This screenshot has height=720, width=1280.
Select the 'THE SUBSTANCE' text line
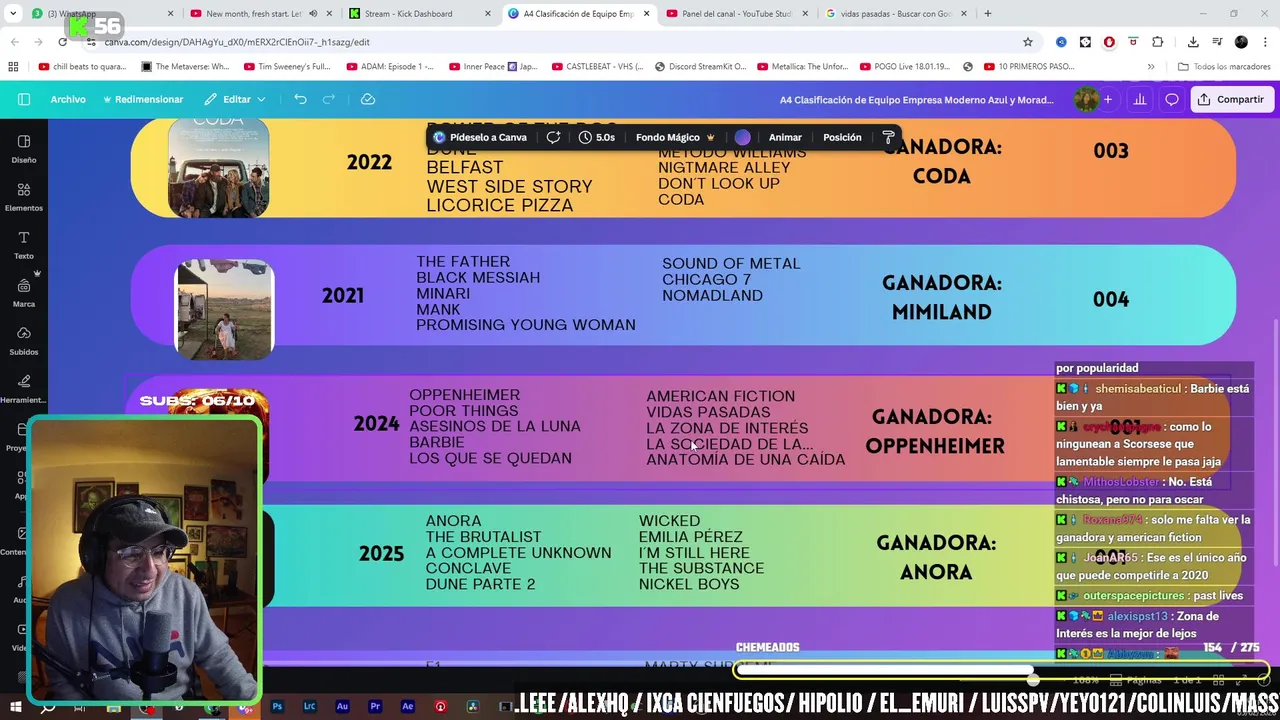pyautogui.click(x=701, y=568)
